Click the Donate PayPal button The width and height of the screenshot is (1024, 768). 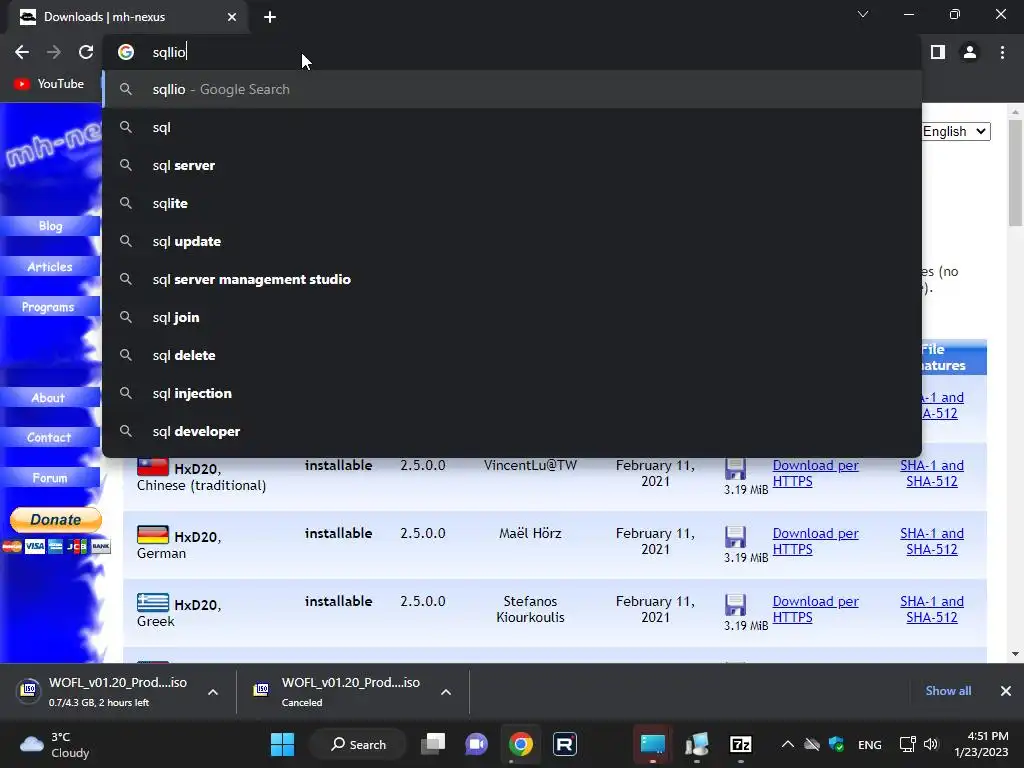pos(56,520)
